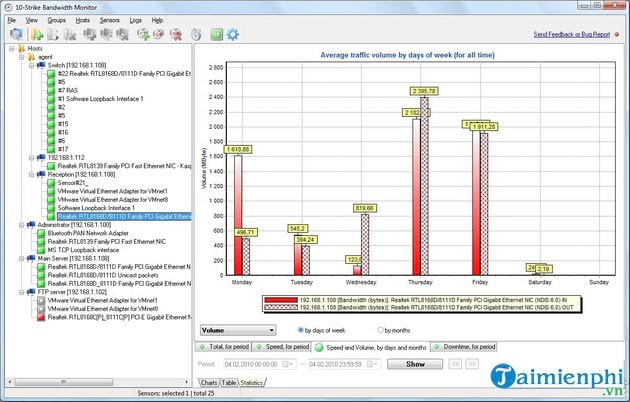Click Send Feedback or Bug Report link

coord(571,35)
